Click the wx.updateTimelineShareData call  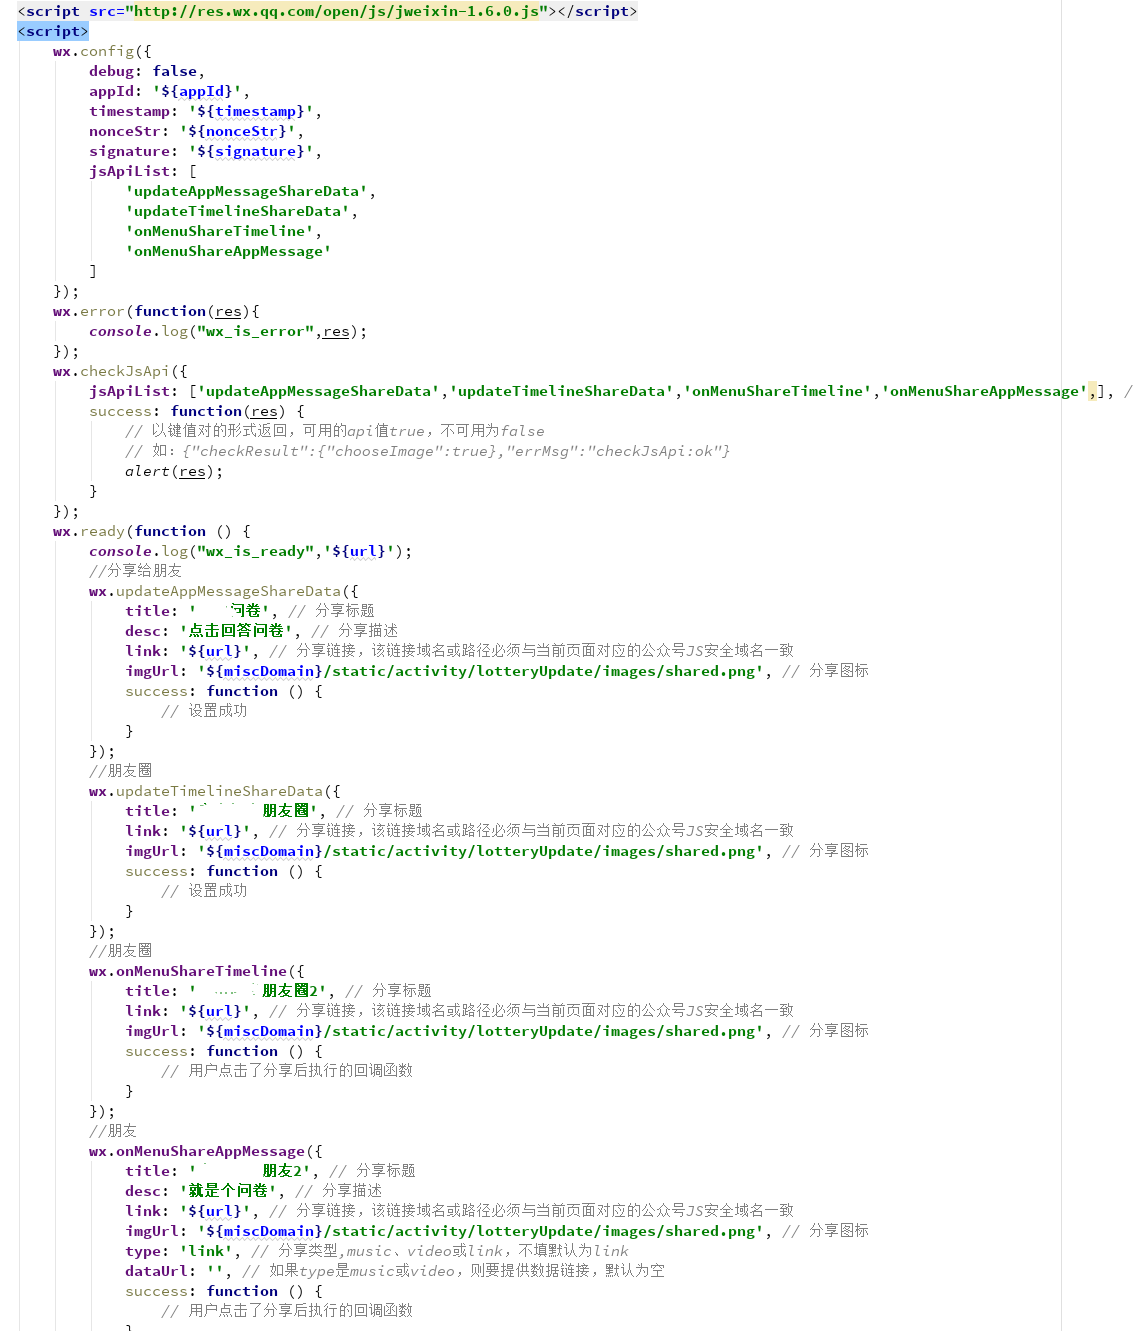click(215, 791)
